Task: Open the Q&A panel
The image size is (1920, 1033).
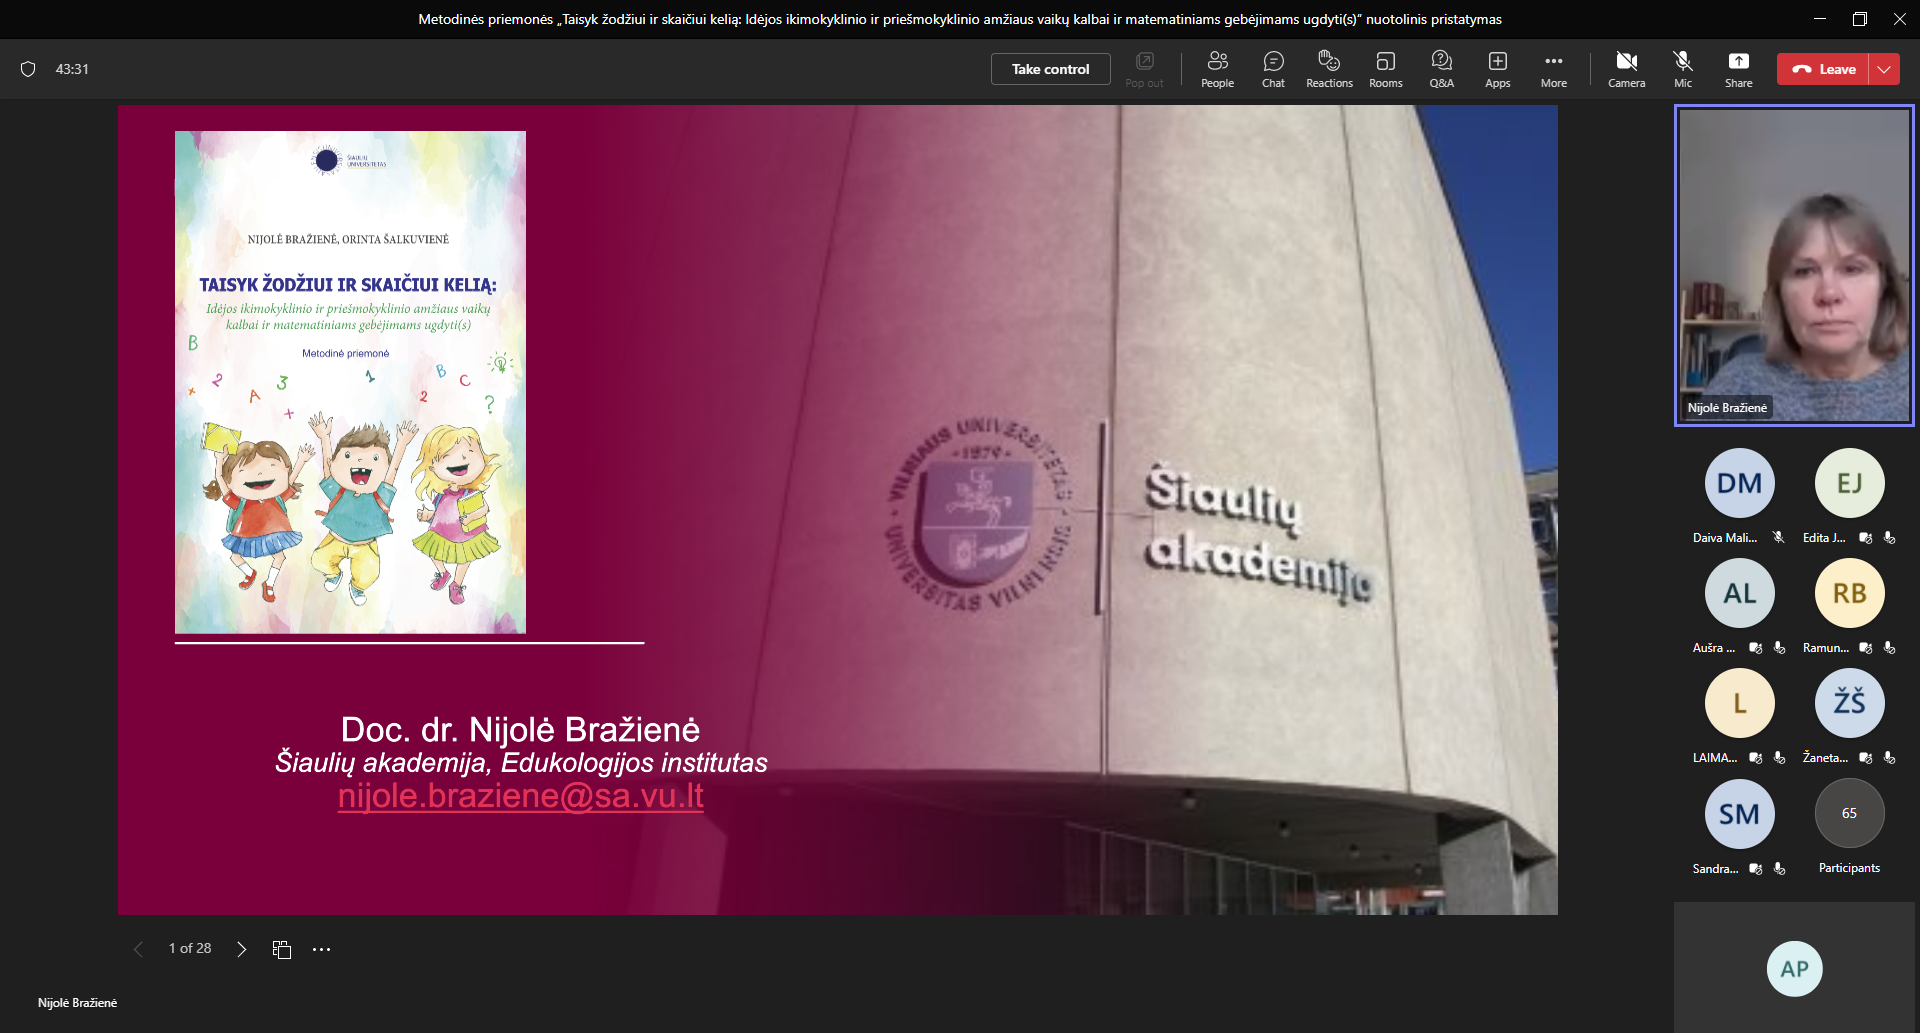Action: (1441, 69)
